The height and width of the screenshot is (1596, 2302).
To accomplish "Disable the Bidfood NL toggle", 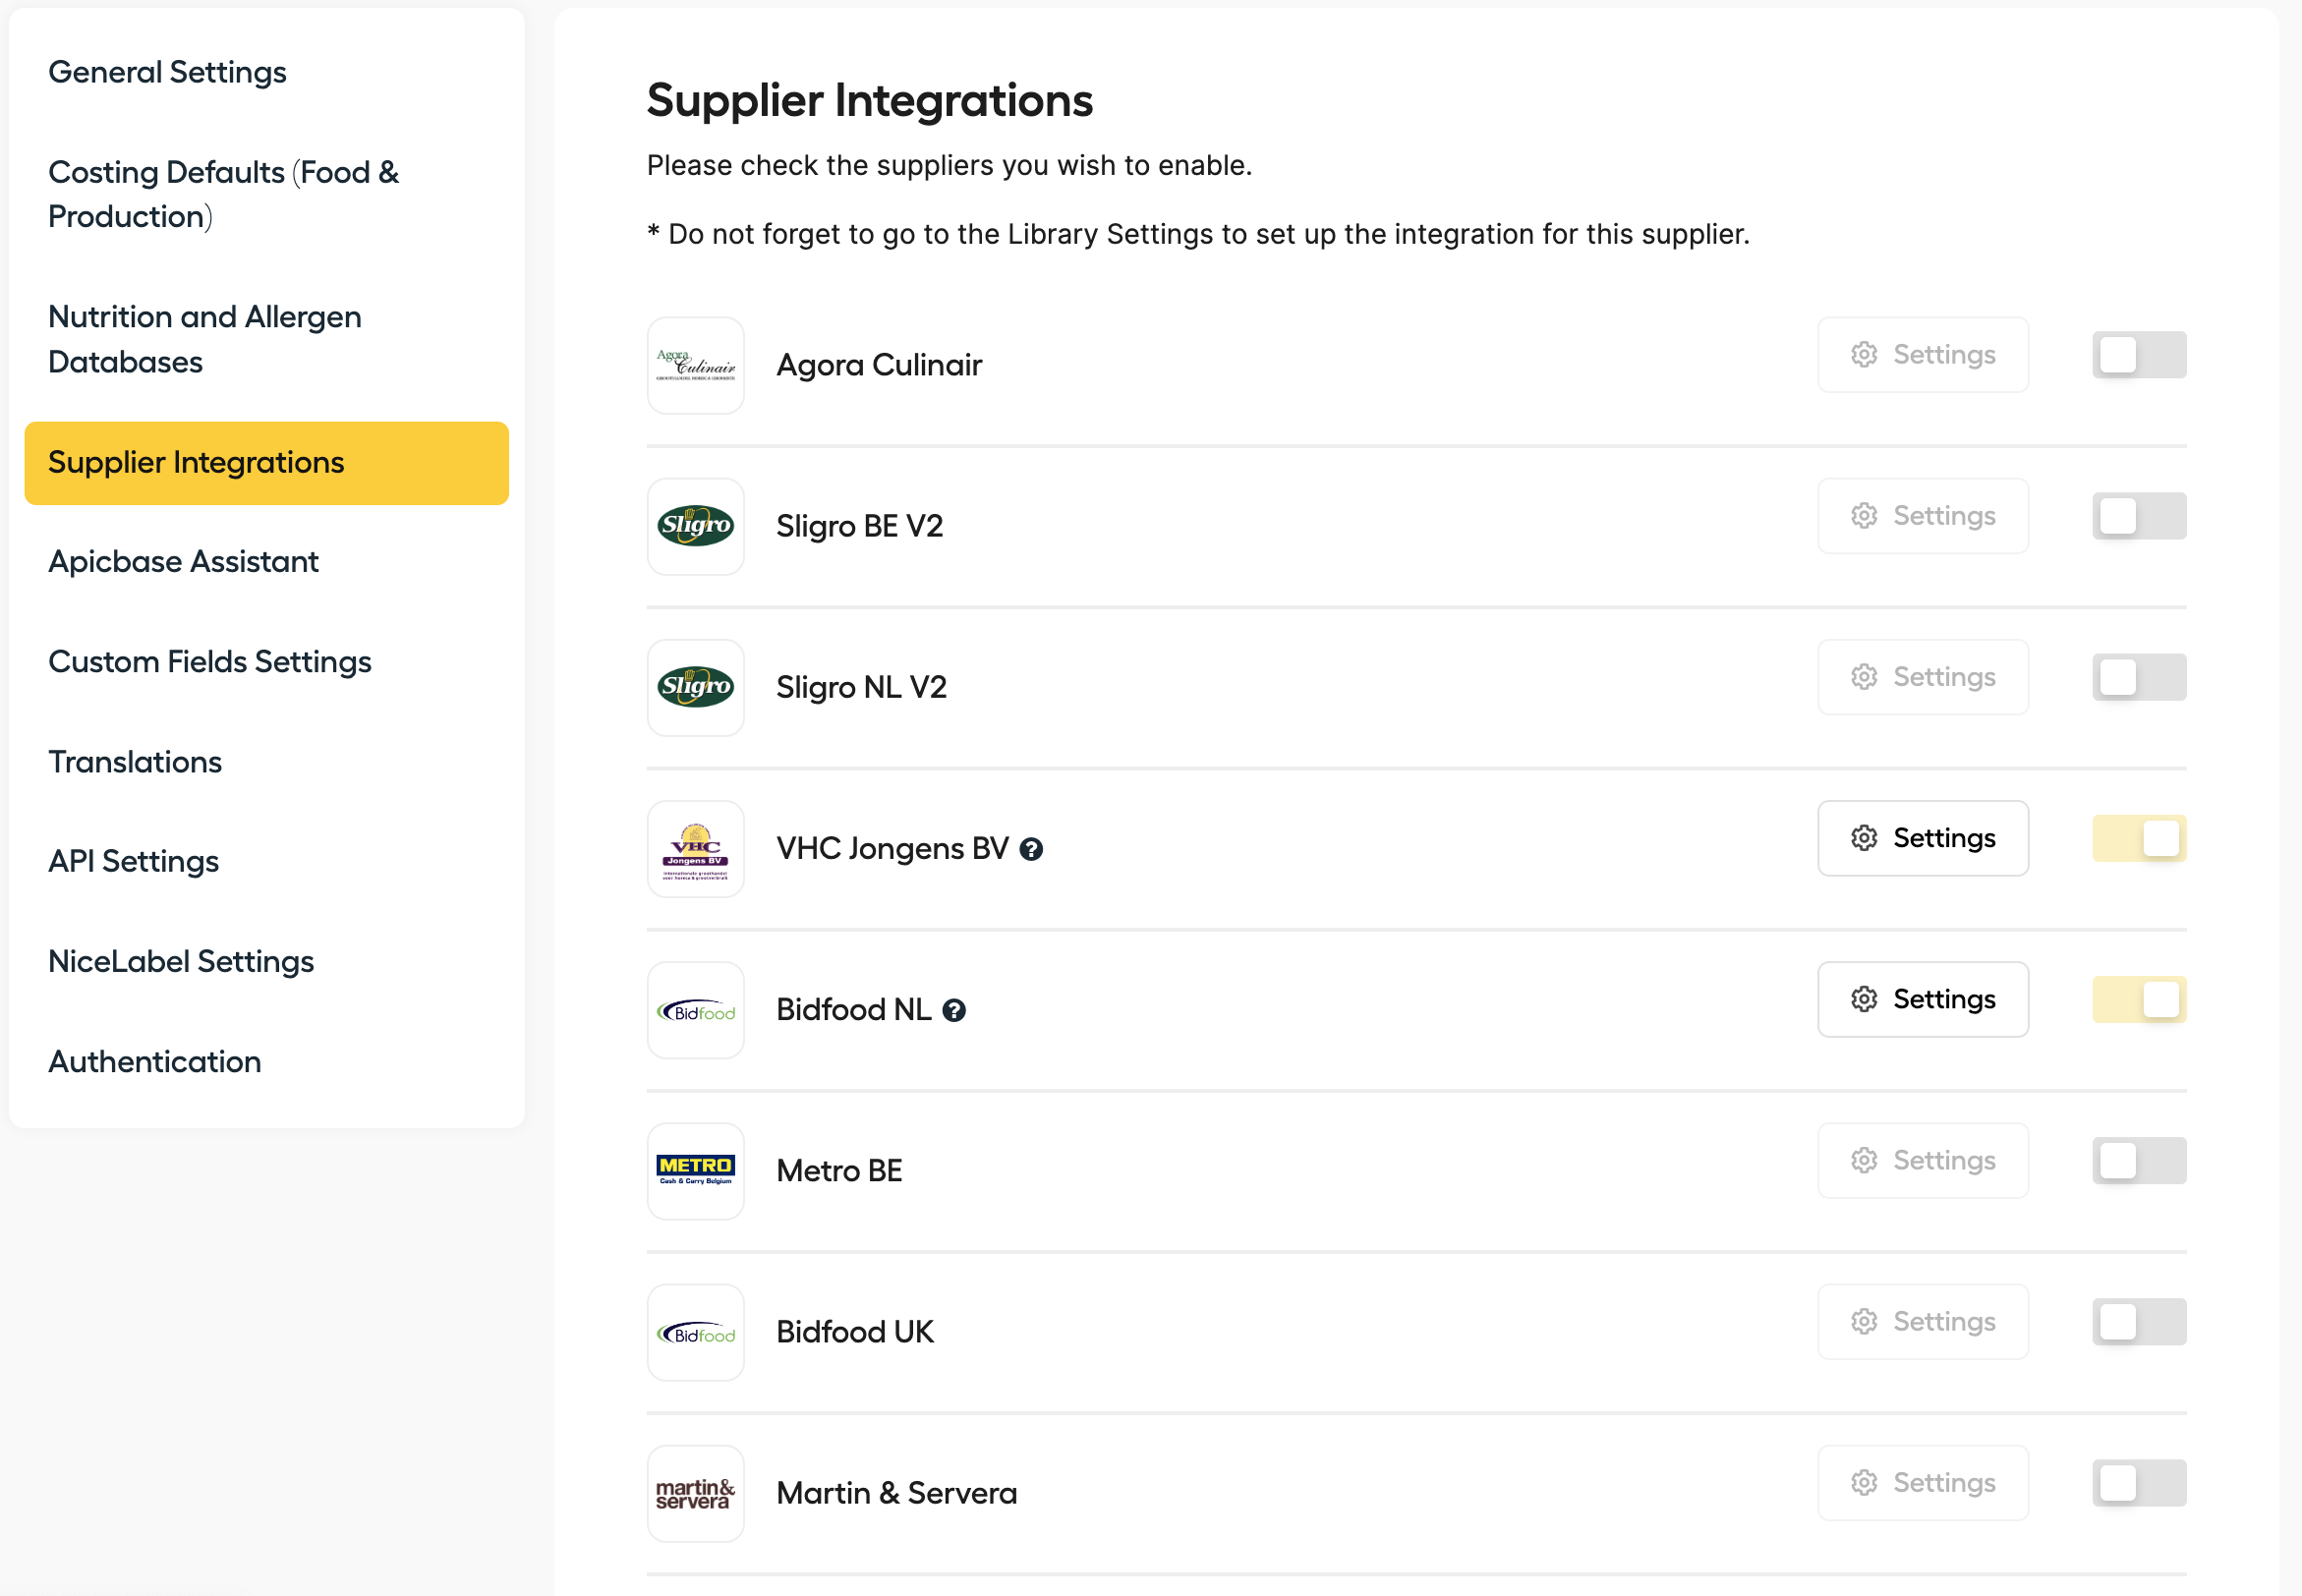I will click(x=2139, y=999).
